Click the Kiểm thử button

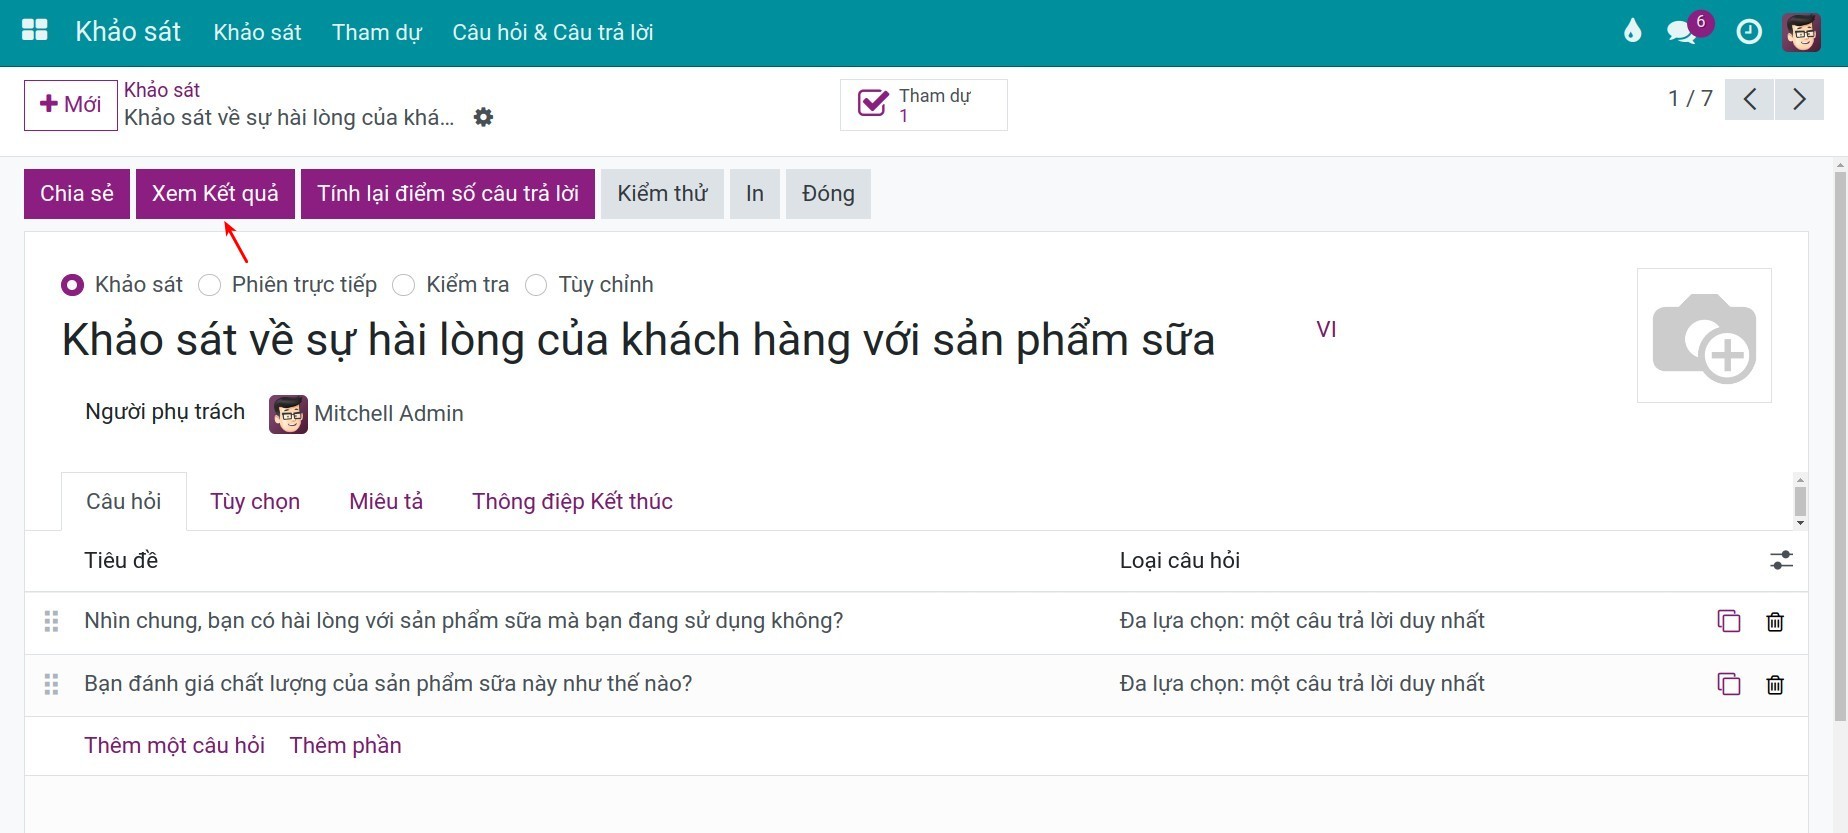[662, 193]
